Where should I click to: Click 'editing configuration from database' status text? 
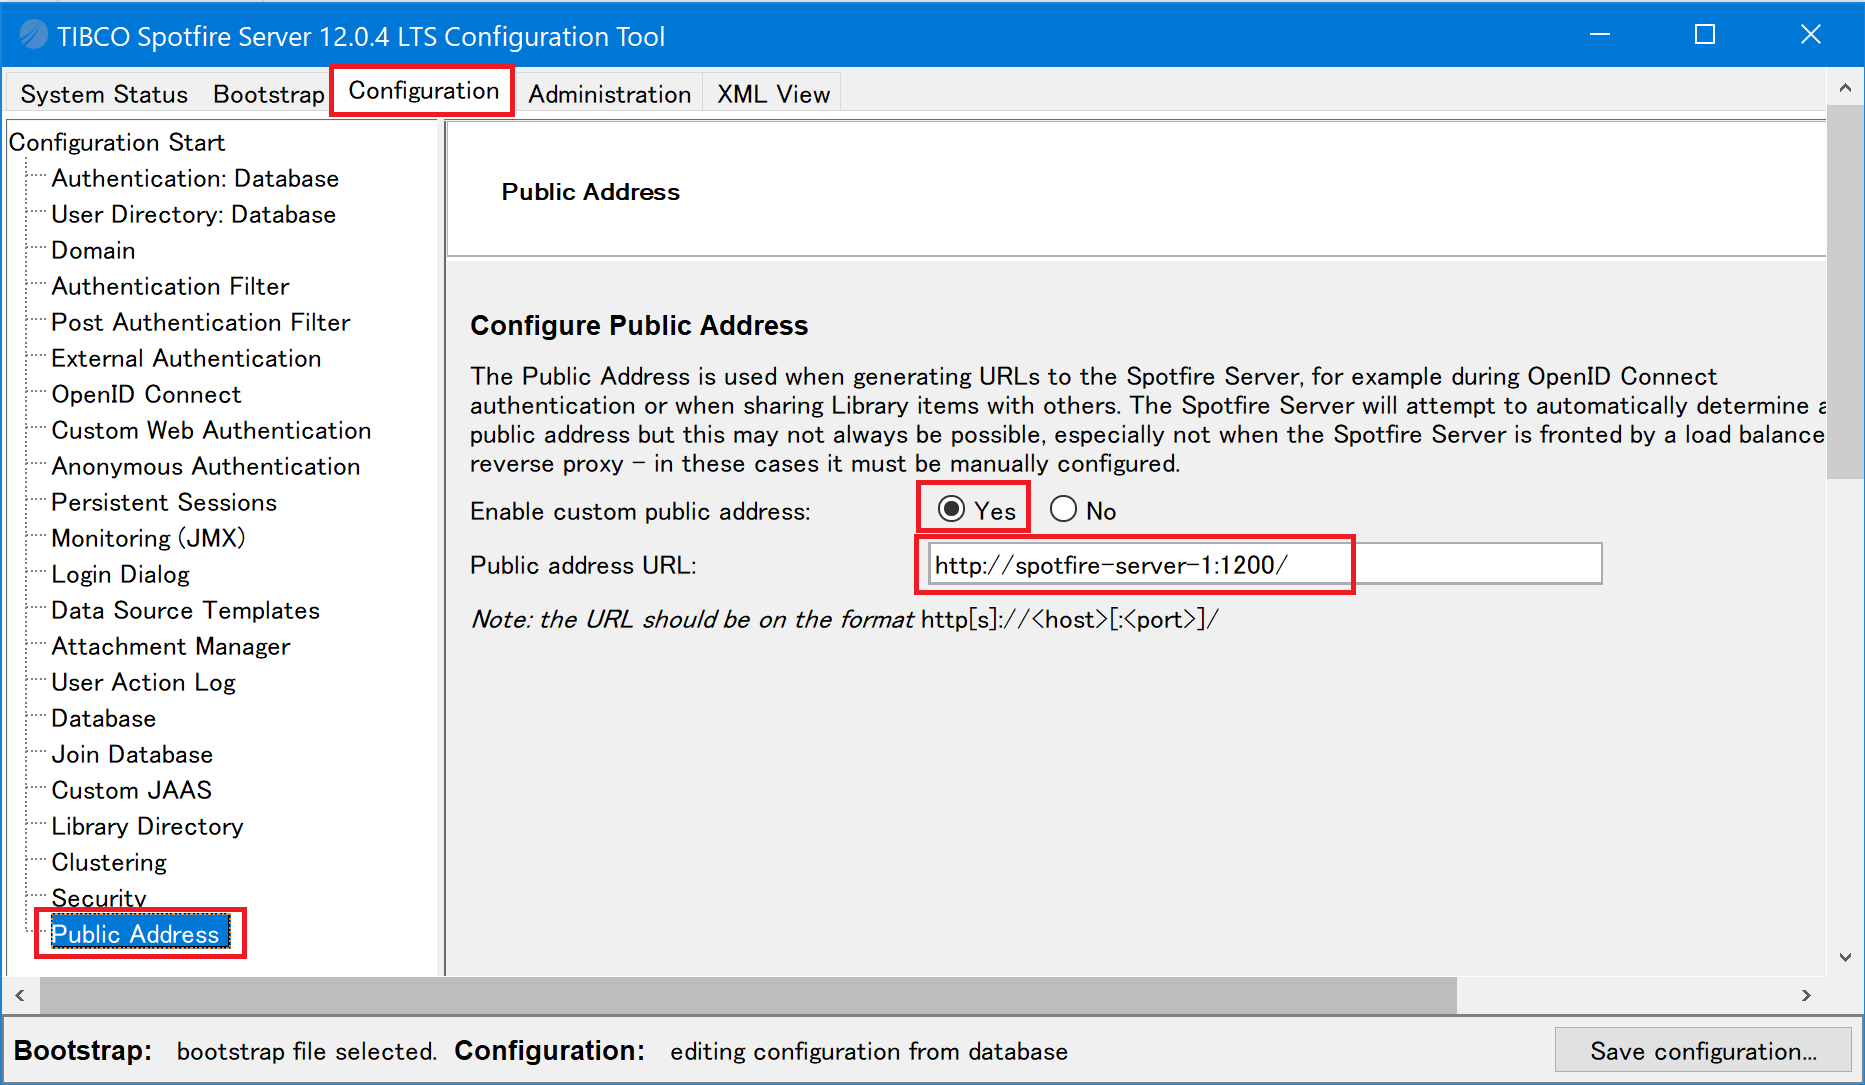tap(868, 1051)
